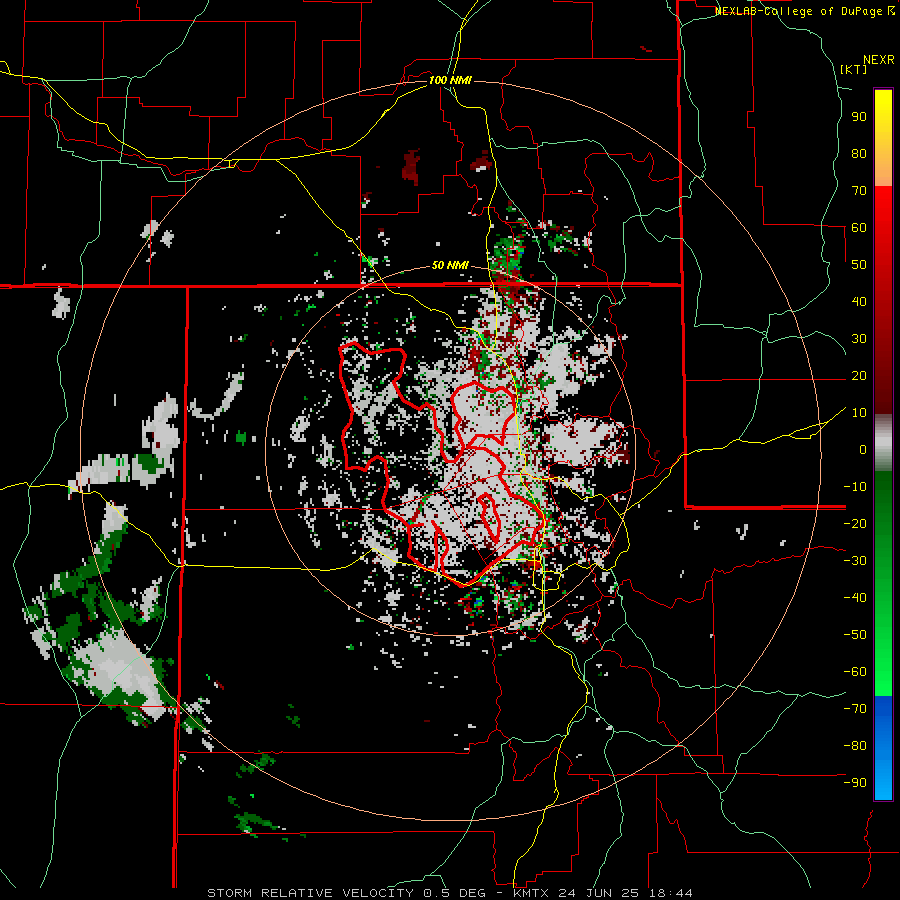Select the -10 value on the velocity scale
This screenshot has height=900, width=900.
855,487
